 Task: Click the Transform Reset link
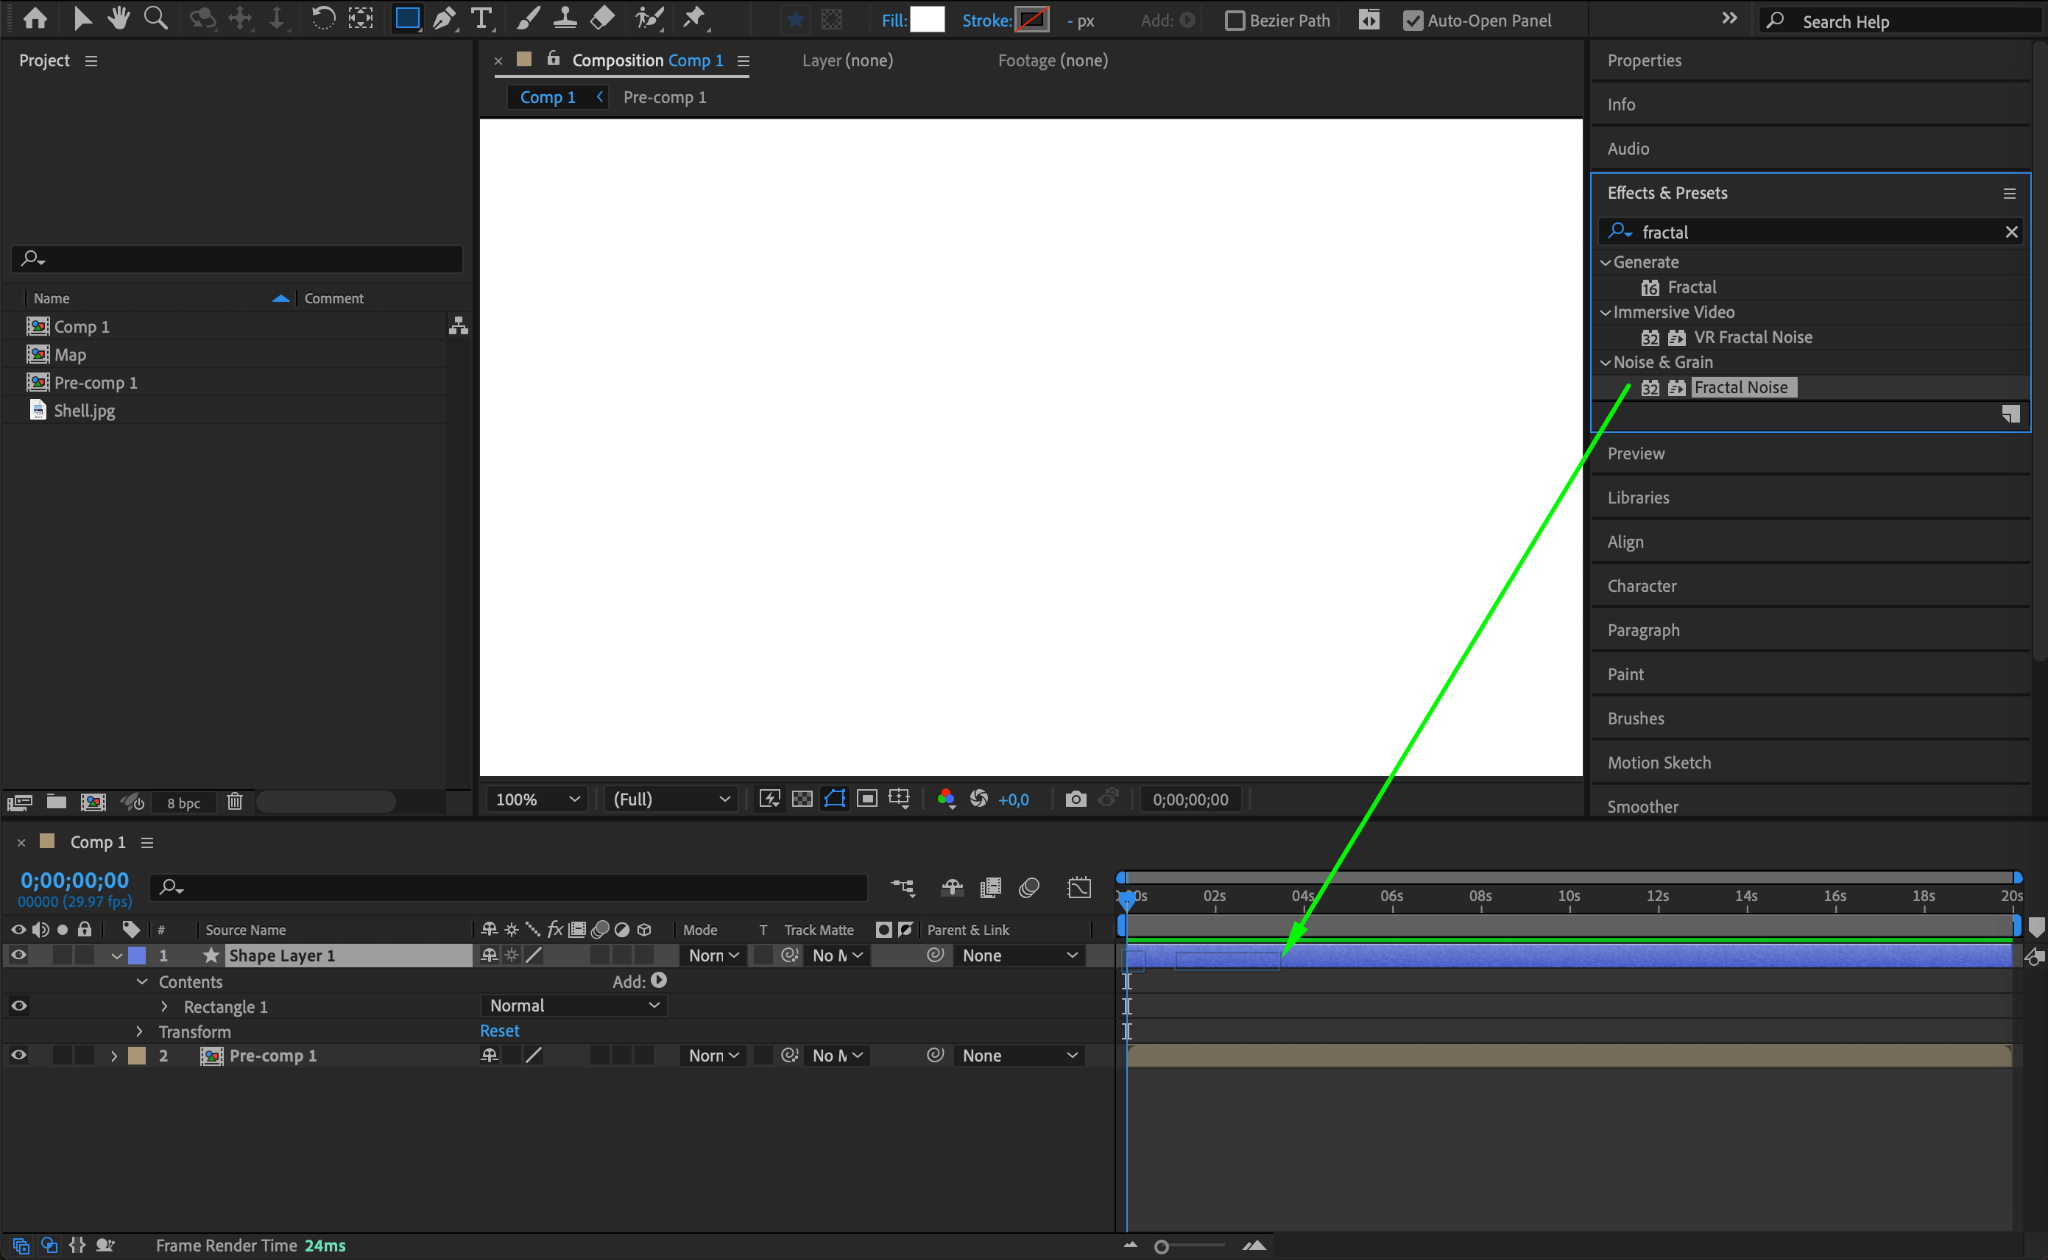[499, 1031]
